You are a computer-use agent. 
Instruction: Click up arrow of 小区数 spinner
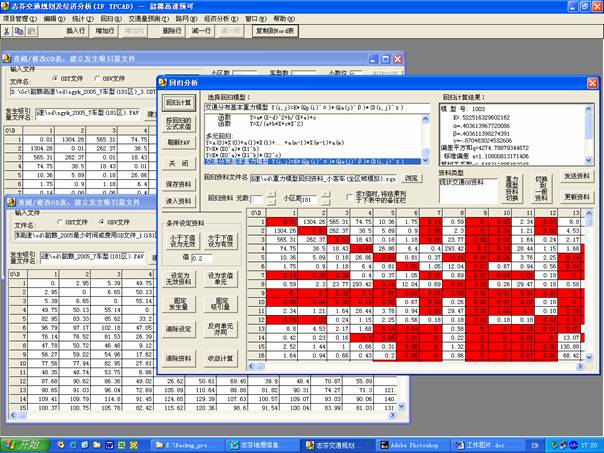coord(326,195)
